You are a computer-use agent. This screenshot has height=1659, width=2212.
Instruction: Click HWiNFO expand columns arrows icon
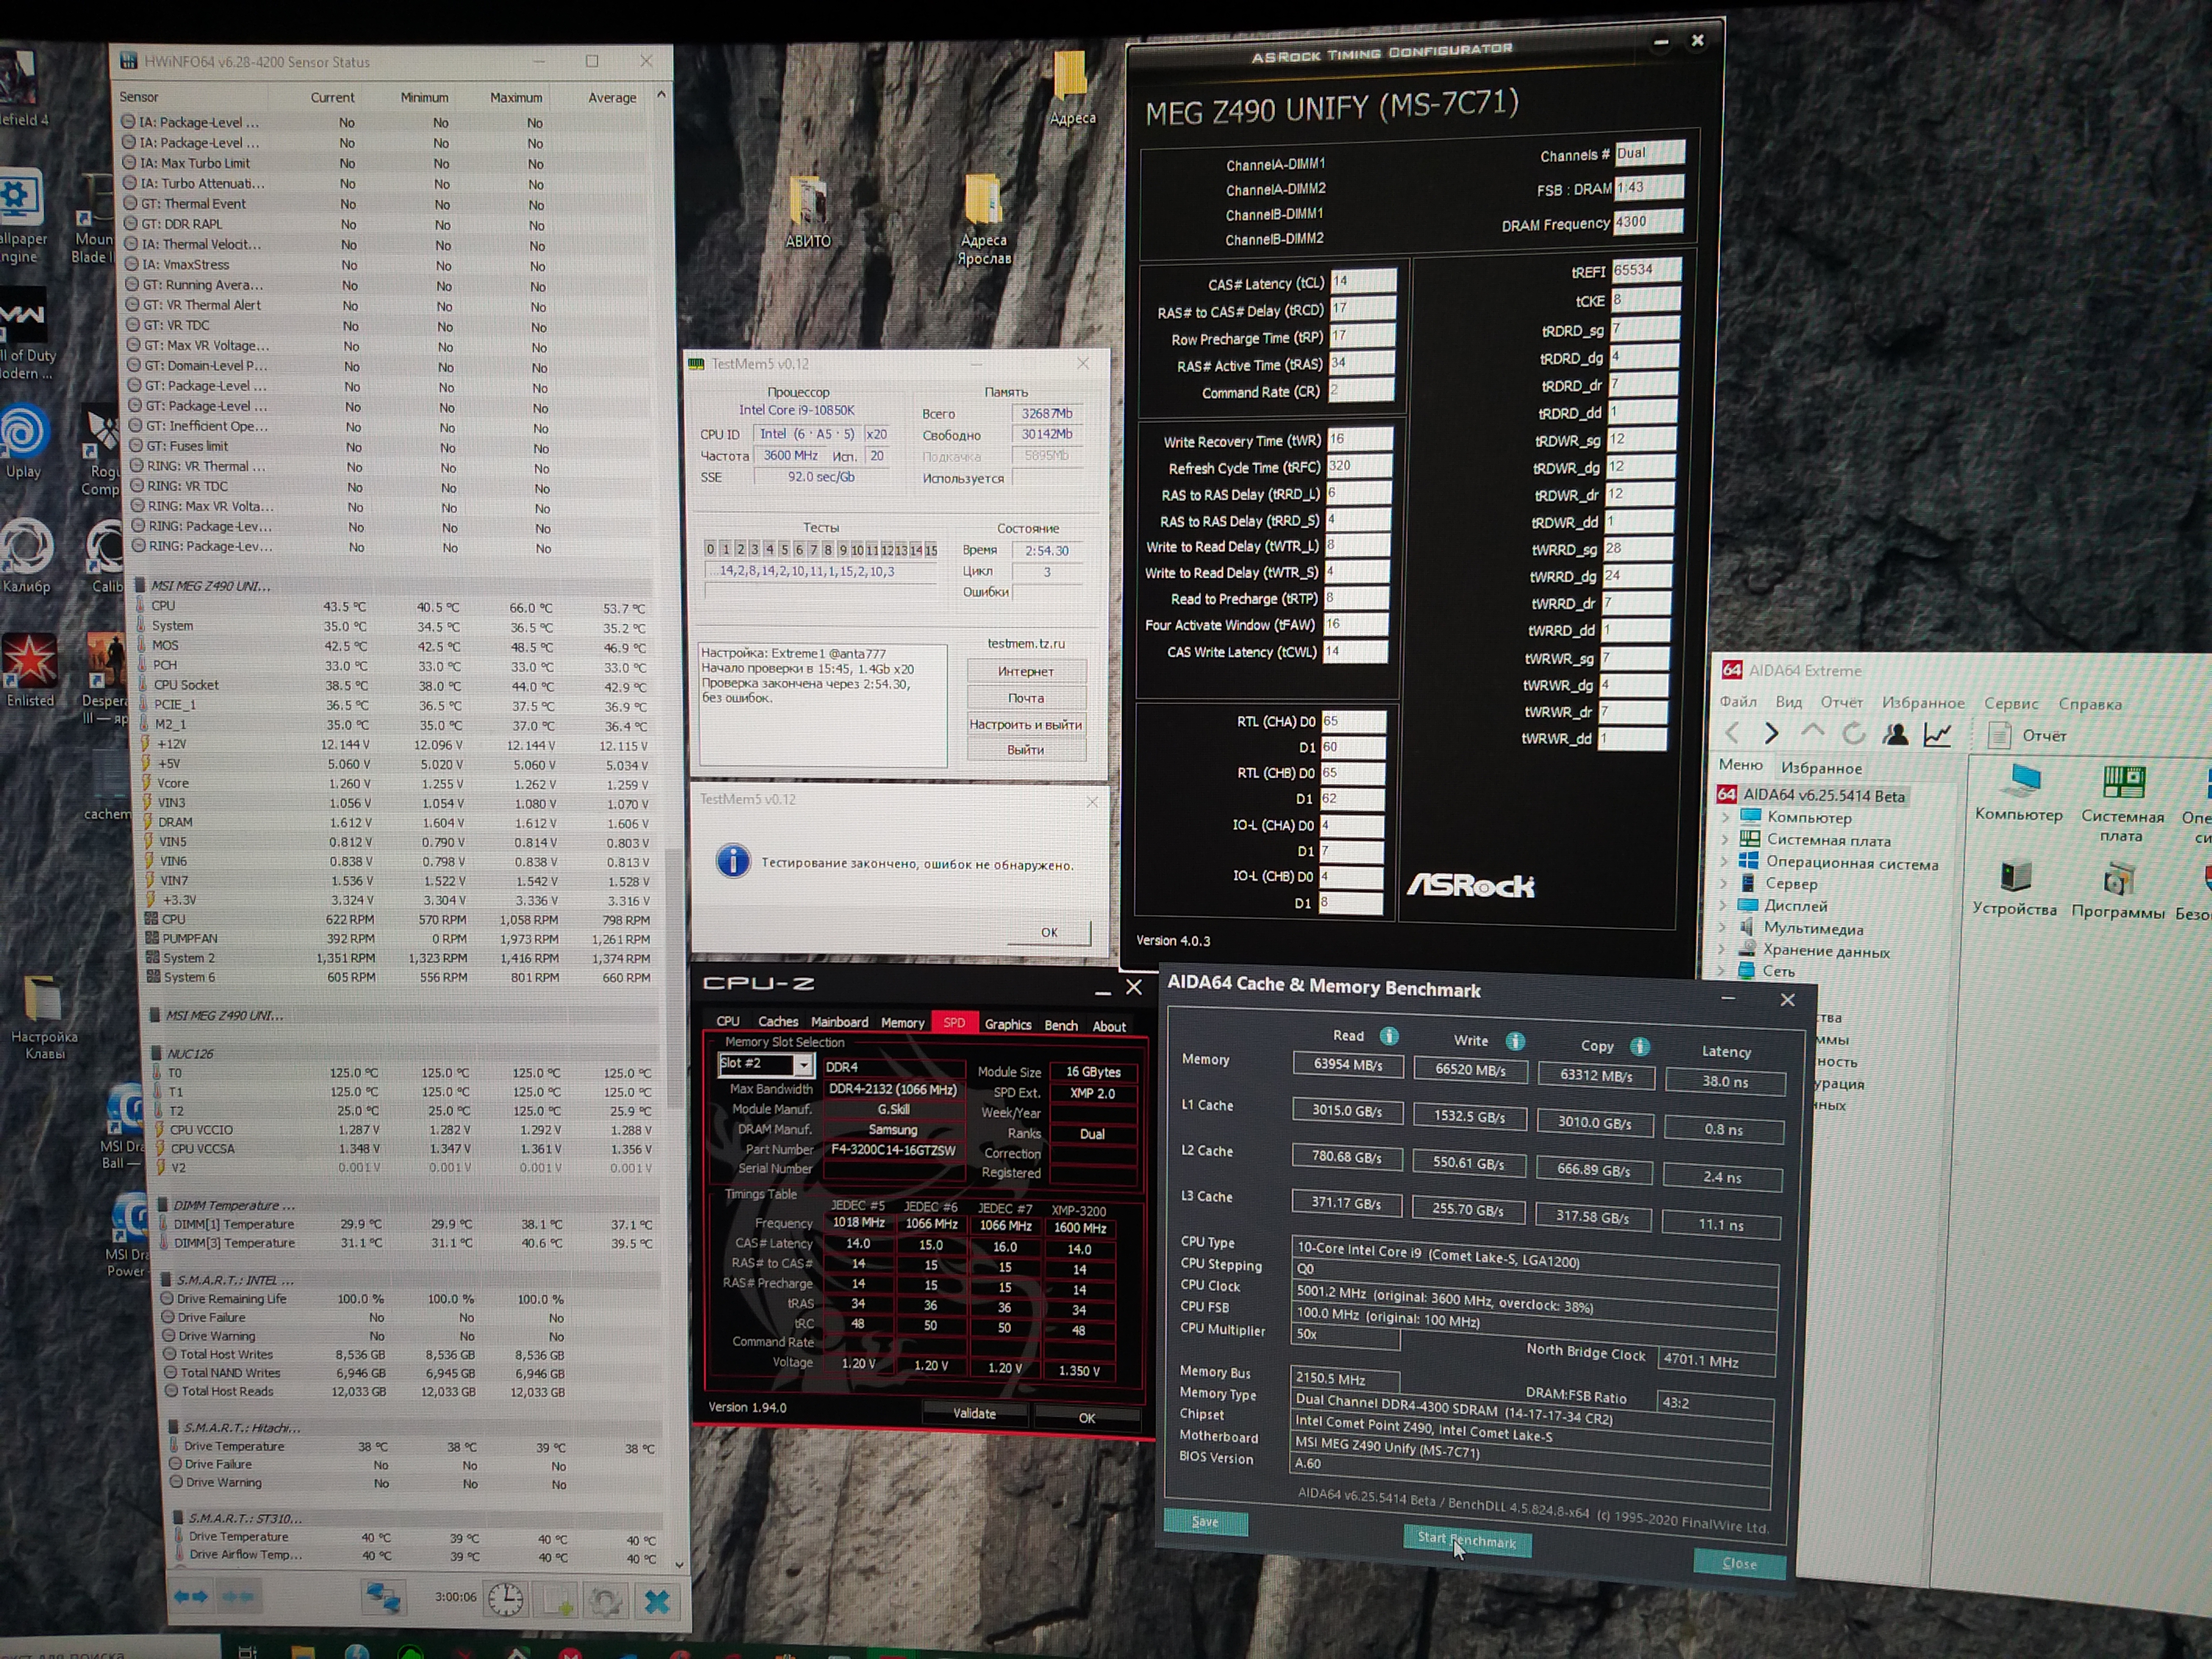pos(191,1597)
